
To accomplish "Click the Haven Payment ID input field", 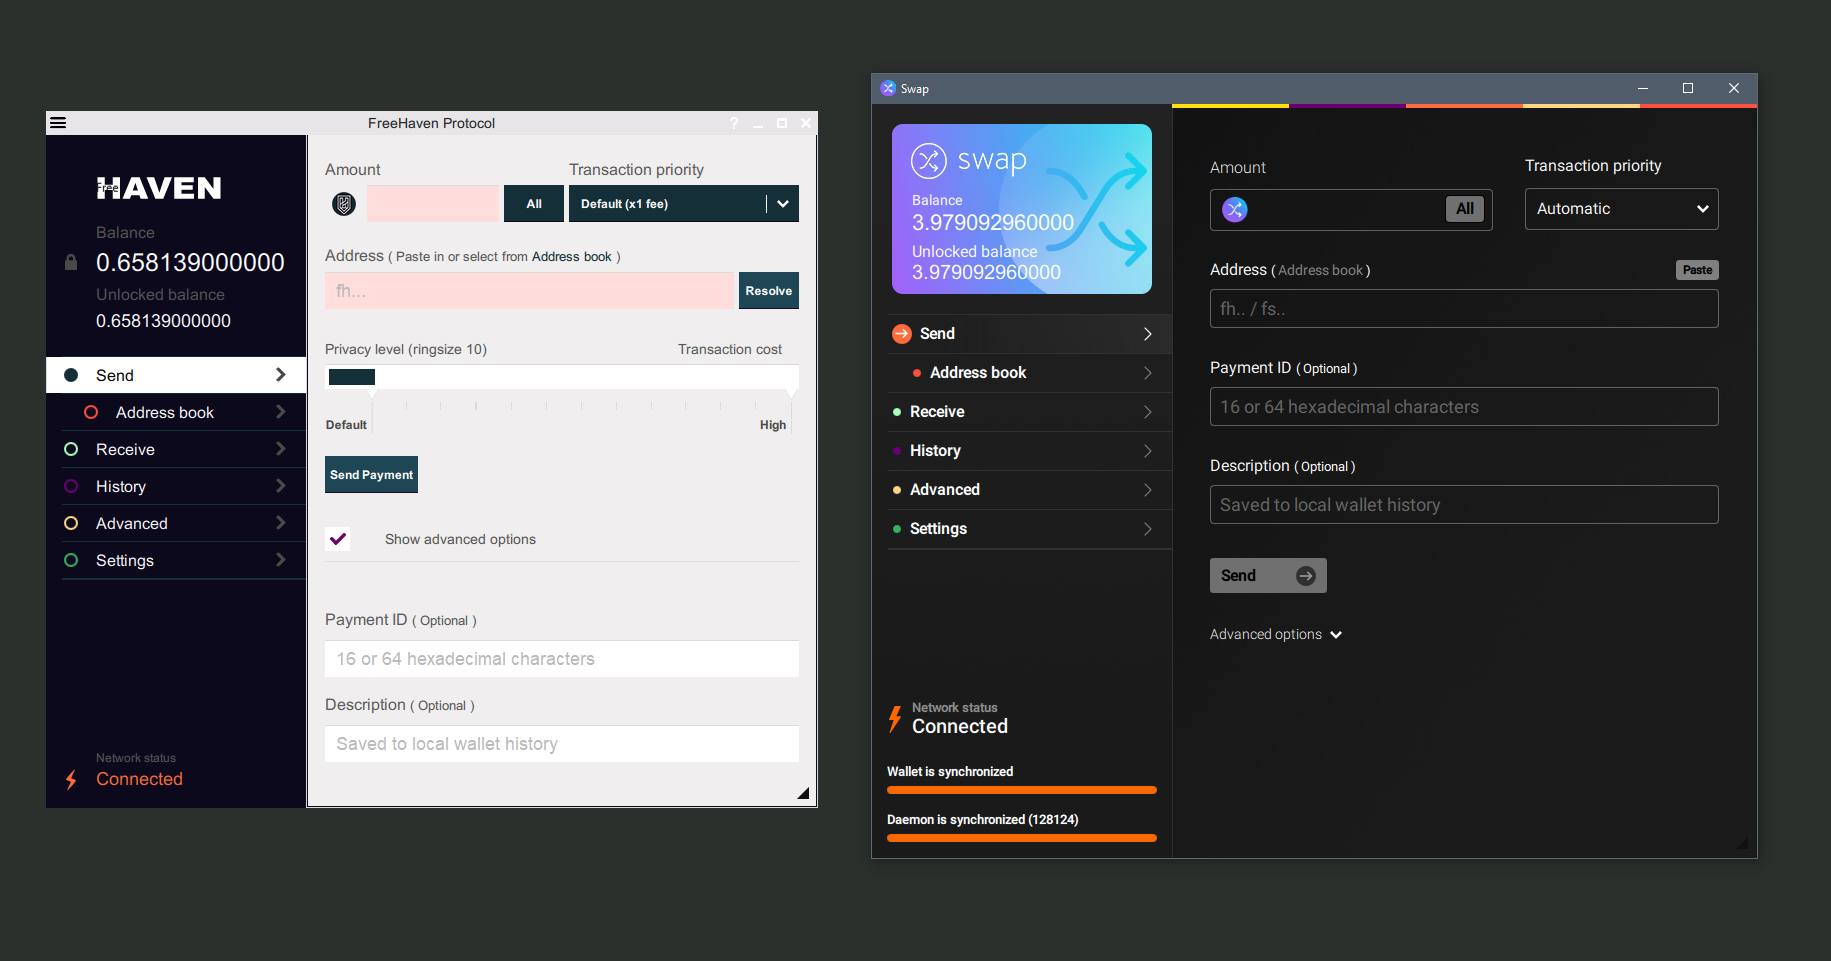I will tap(562, 659).
